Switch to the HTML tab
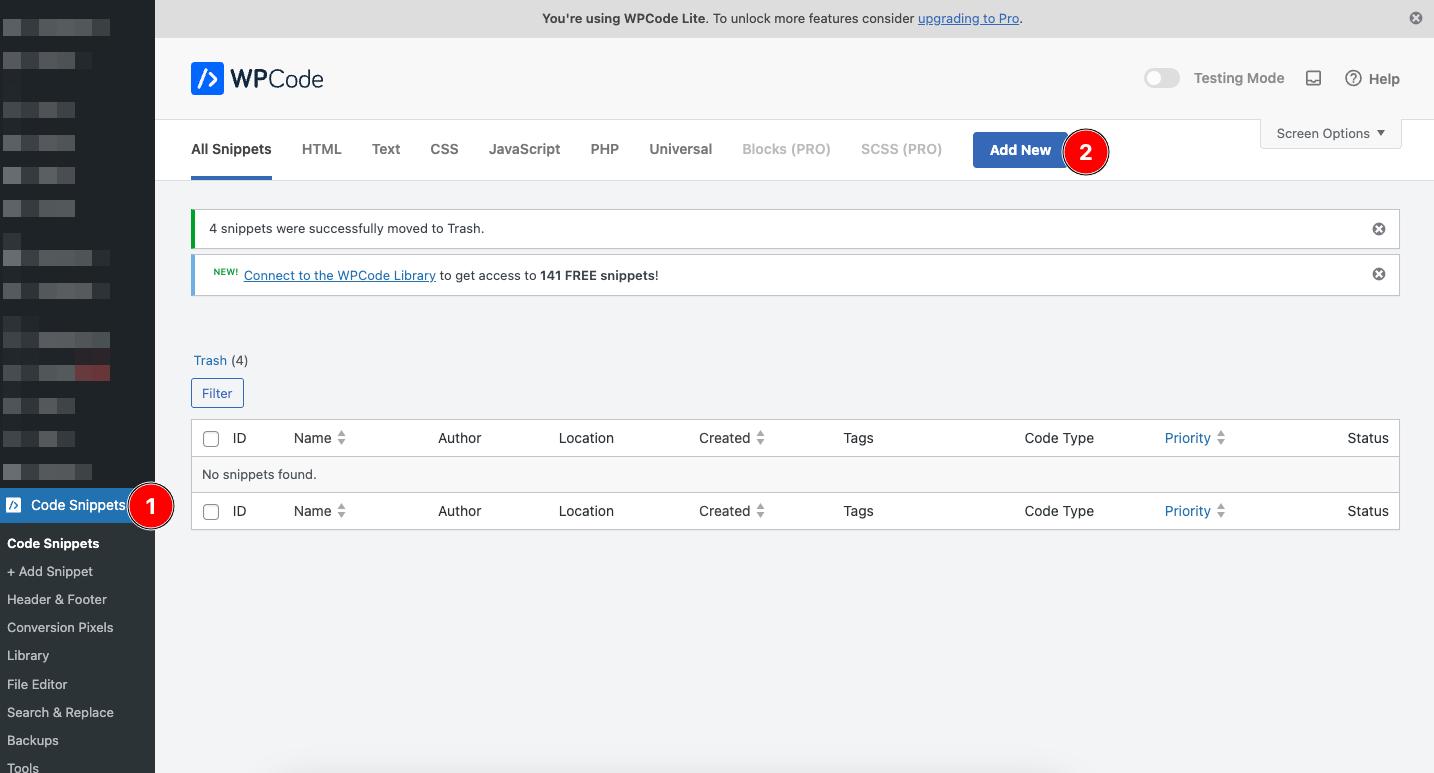 point(322,149)
